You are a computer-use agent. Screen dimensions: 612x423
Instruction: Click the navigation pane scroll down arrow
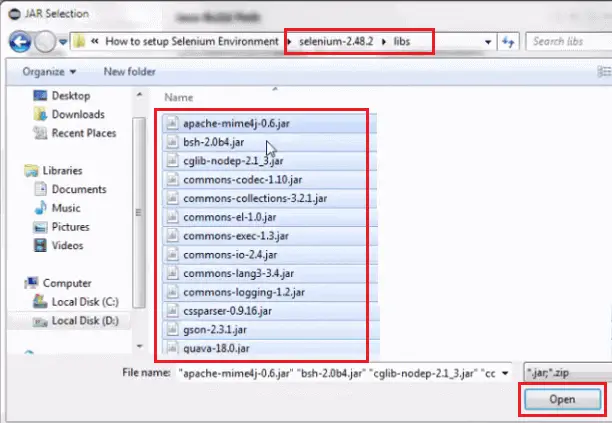click(x=139, y=346)
